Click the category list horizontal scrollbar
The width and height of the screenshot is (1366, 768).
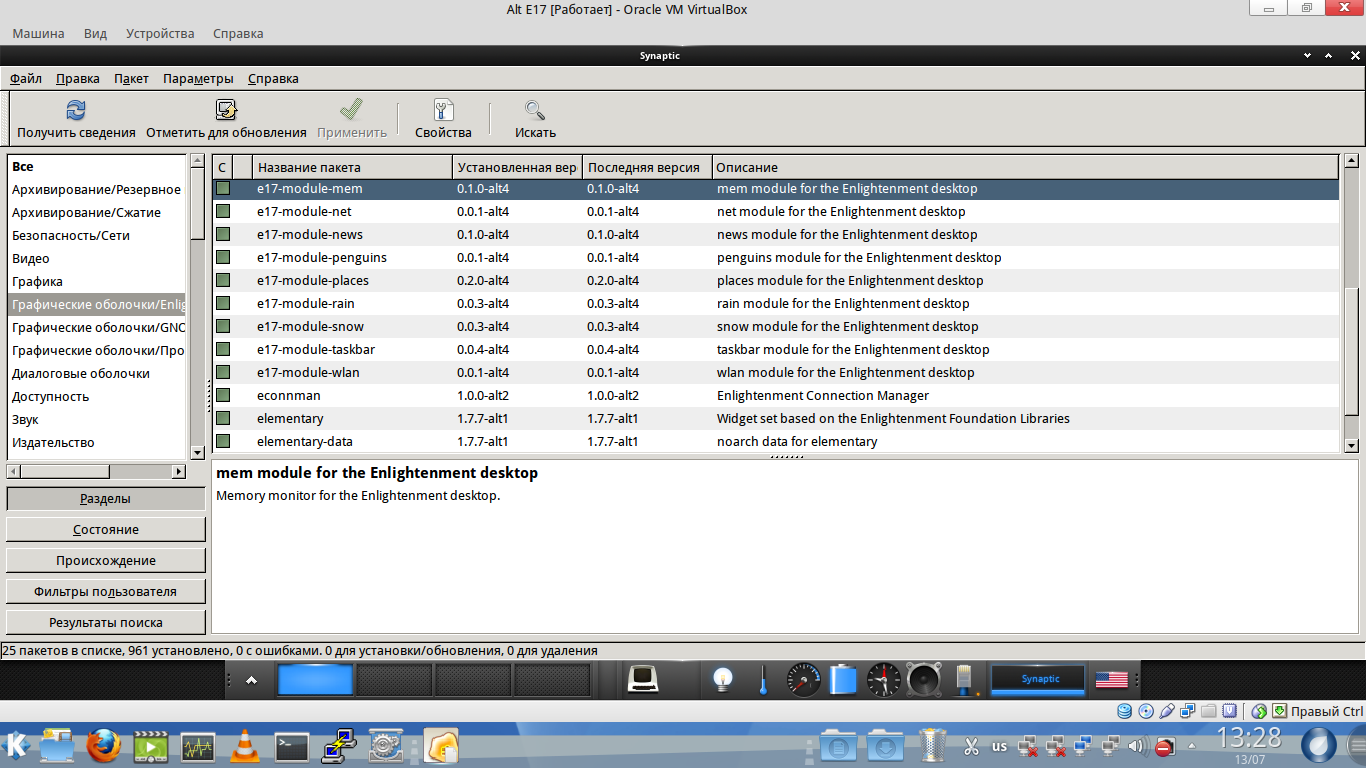pos(97,471)
